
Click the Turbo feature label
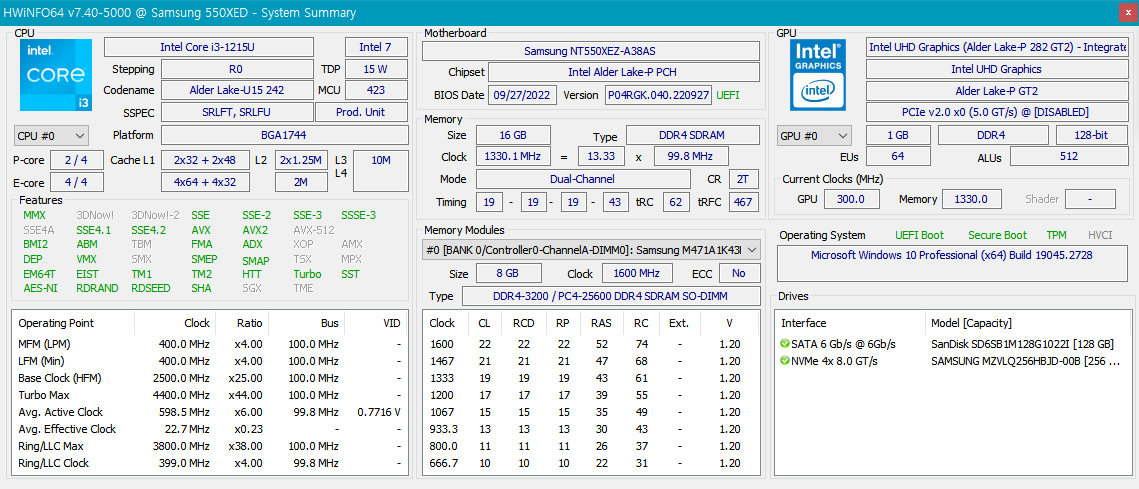point(307,274)
